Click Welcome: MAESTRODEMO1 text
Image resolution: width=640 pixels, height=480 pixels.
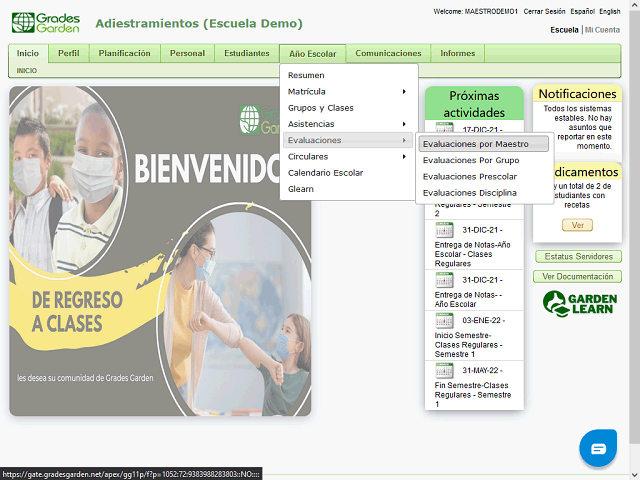476,11
